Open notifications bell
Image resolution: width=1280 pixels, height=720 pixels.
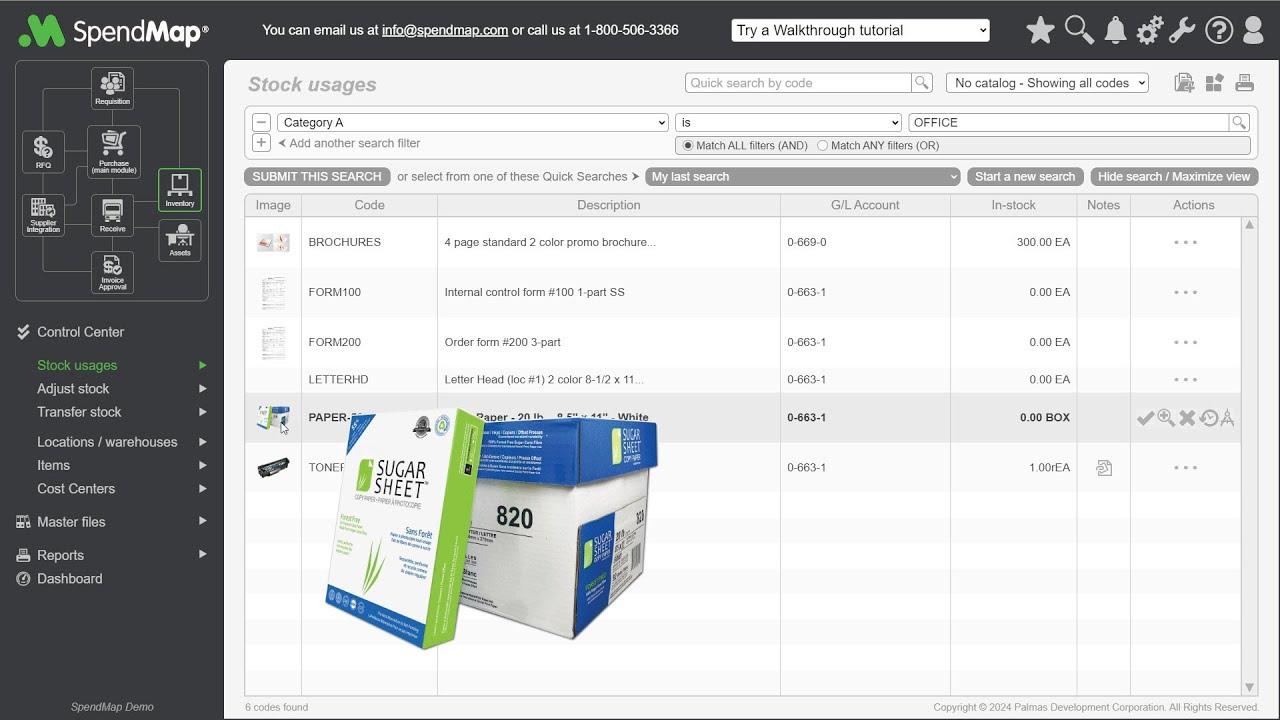(1115, 30)
